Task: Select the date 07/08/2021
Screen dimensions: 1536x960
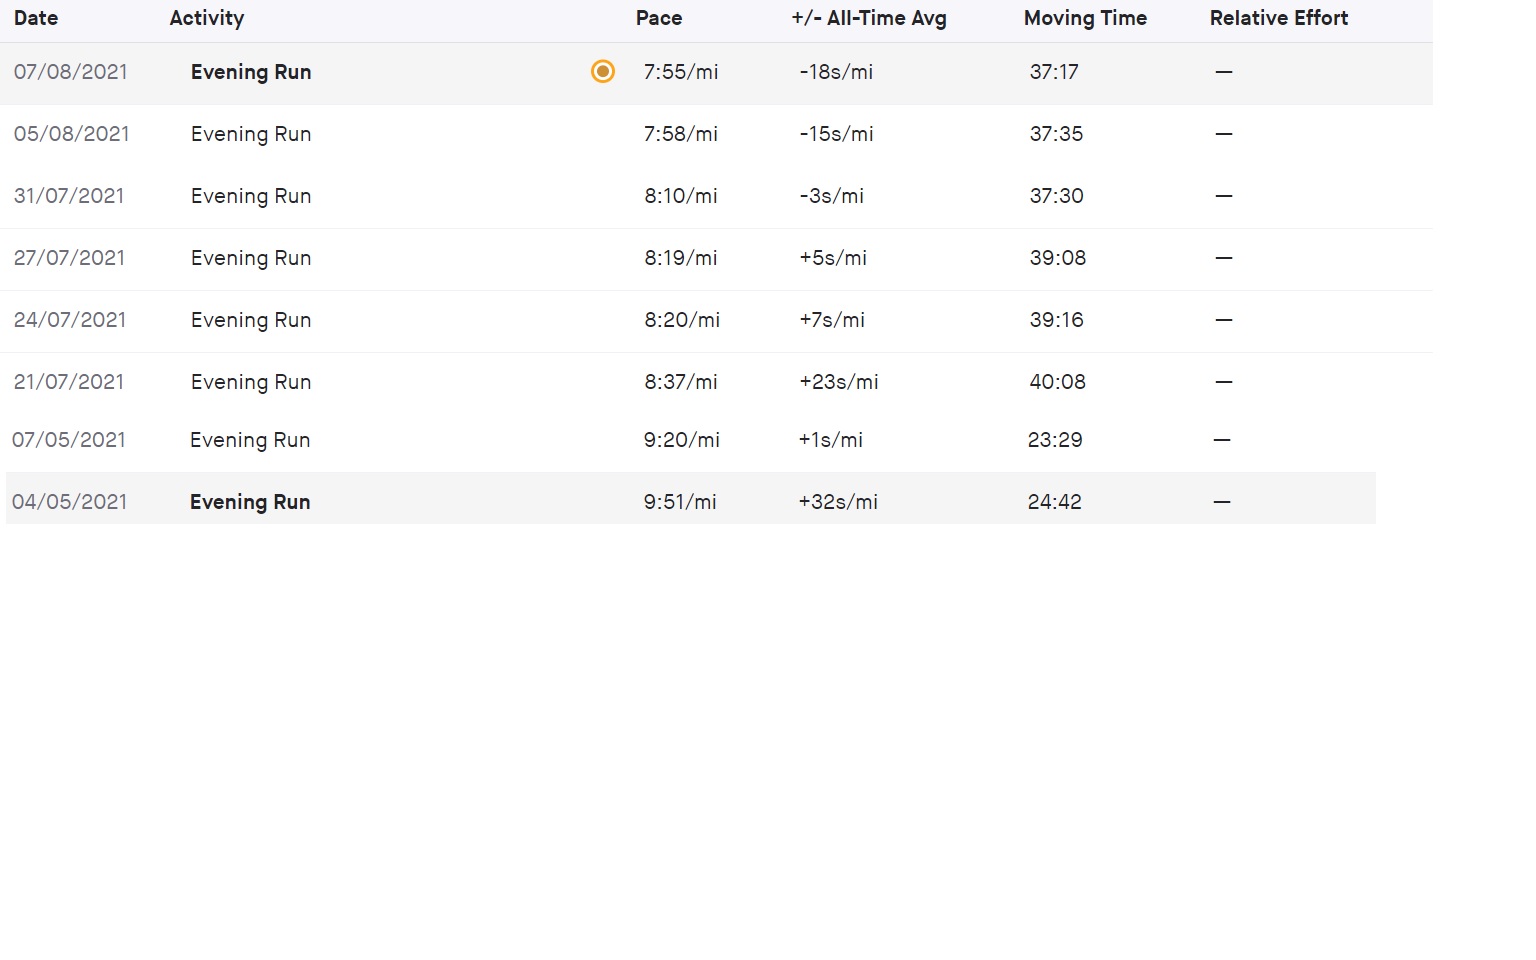Action: tap(71, 72)
